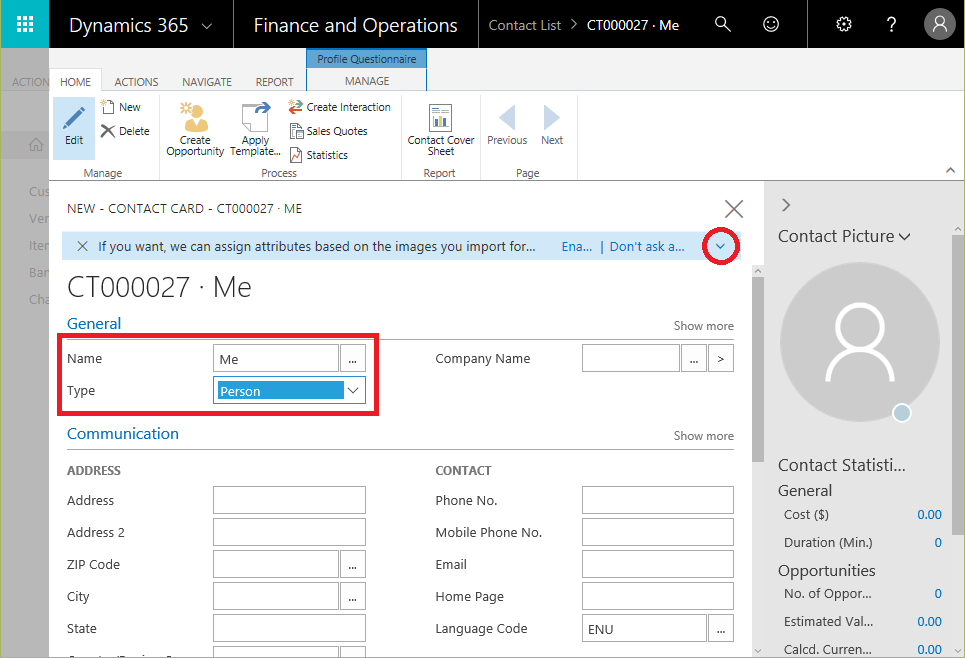
Task: Open ZIP Code lookup ellipsis
Action: [x=352, y=564]
